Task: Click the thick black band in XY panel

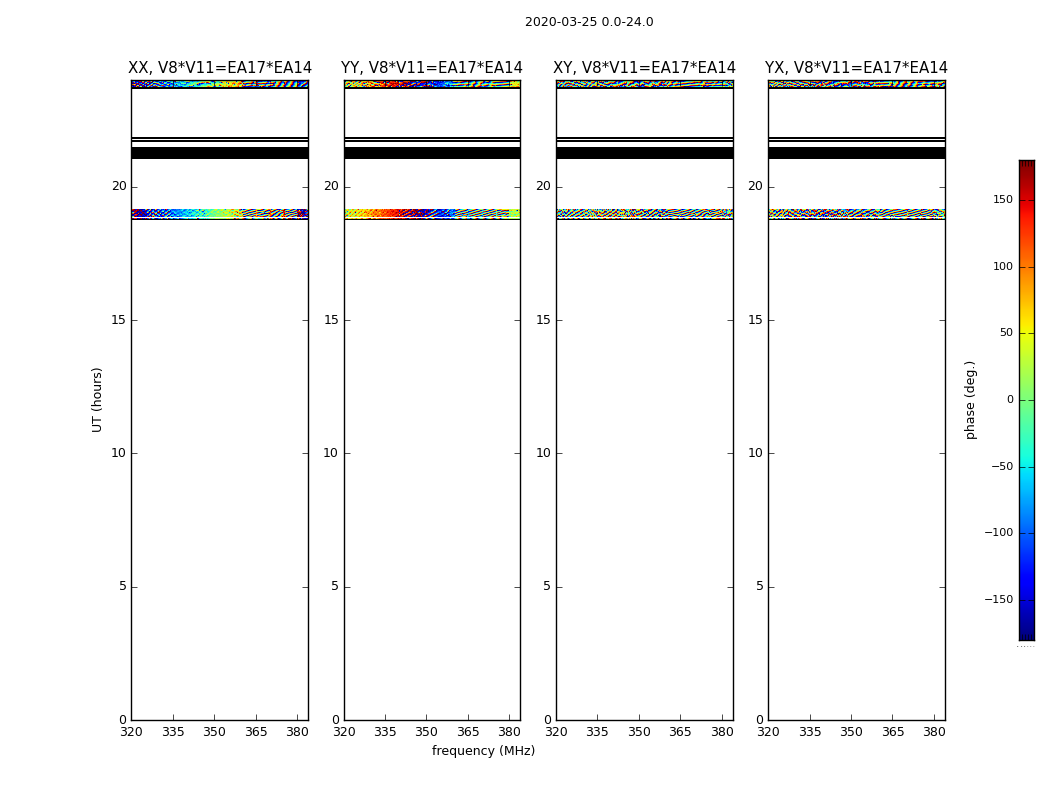Action: tap(644, 153)
